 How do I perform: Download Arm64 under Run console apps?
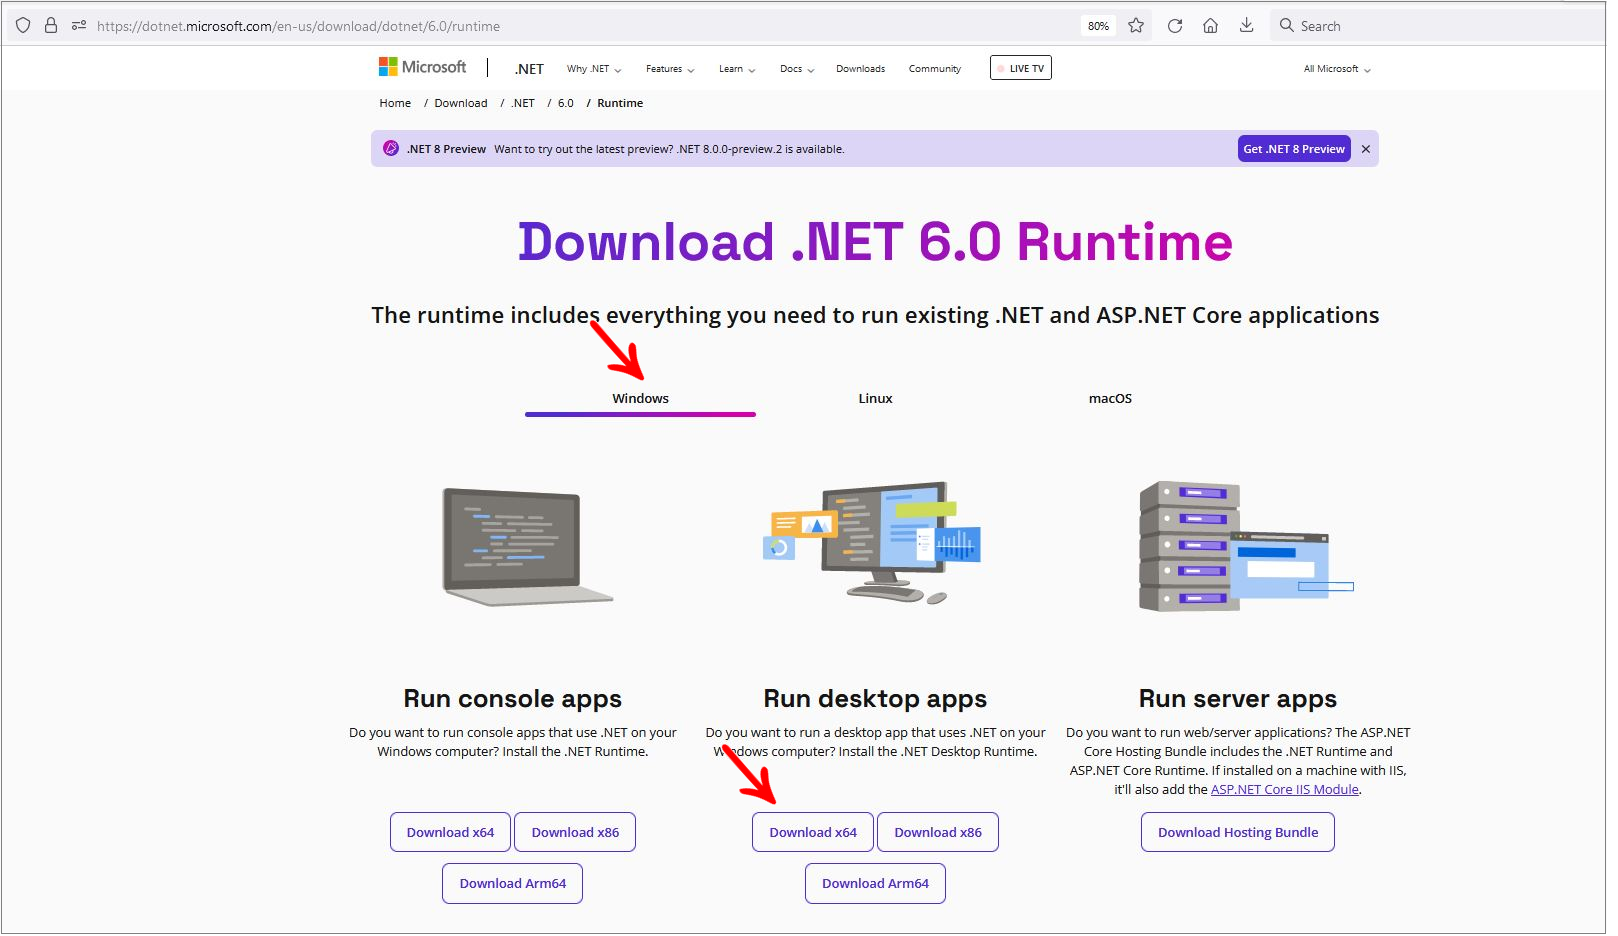pos(513,883)
